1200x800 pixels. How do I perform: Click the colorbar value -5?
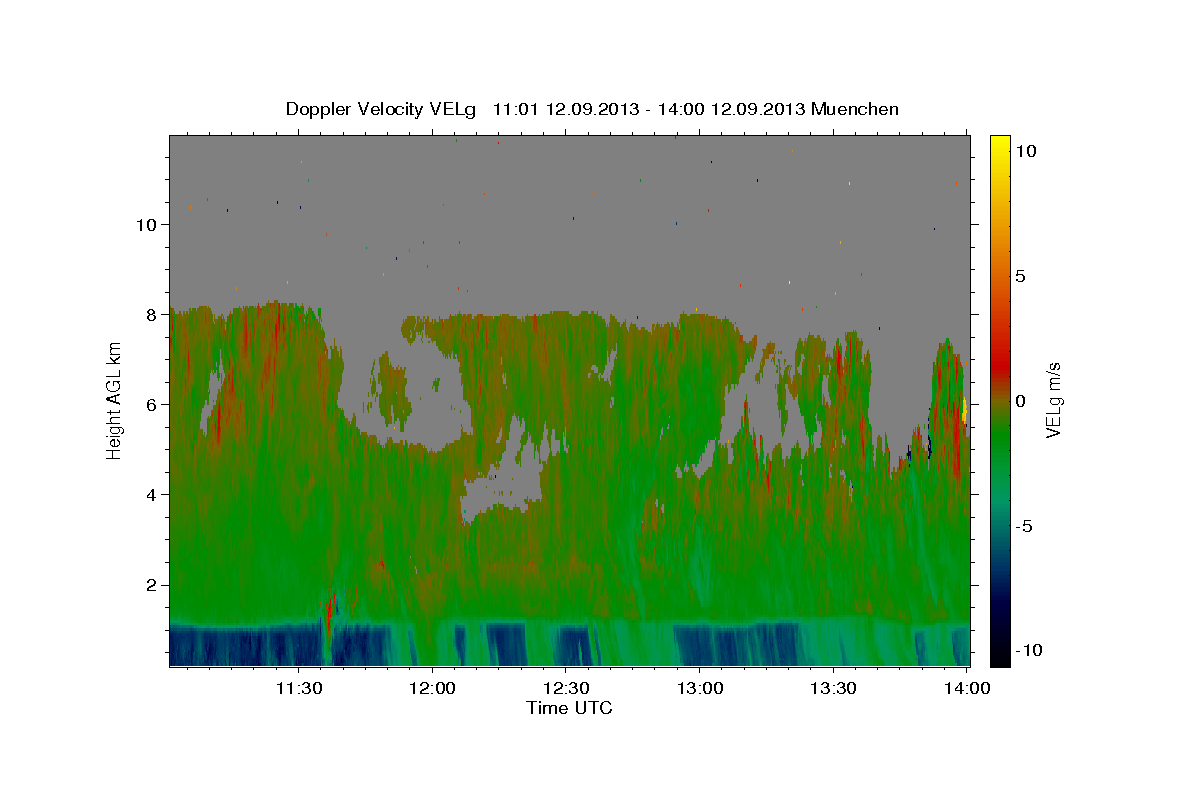pos(1026,526)
